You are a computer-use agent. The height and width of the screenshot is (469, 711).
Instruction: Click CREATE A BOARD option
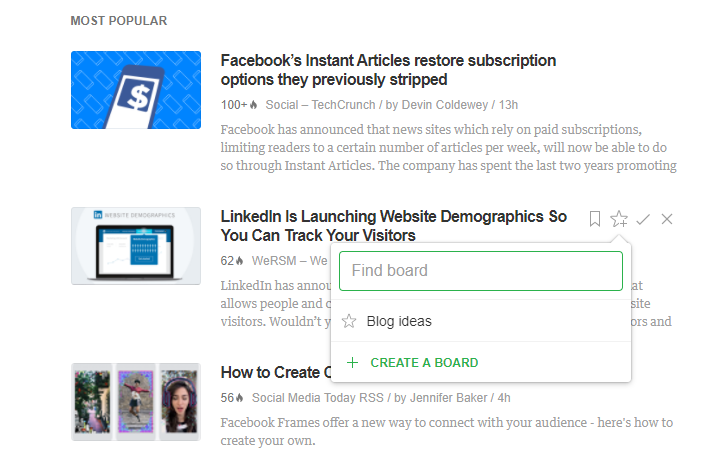424,362
